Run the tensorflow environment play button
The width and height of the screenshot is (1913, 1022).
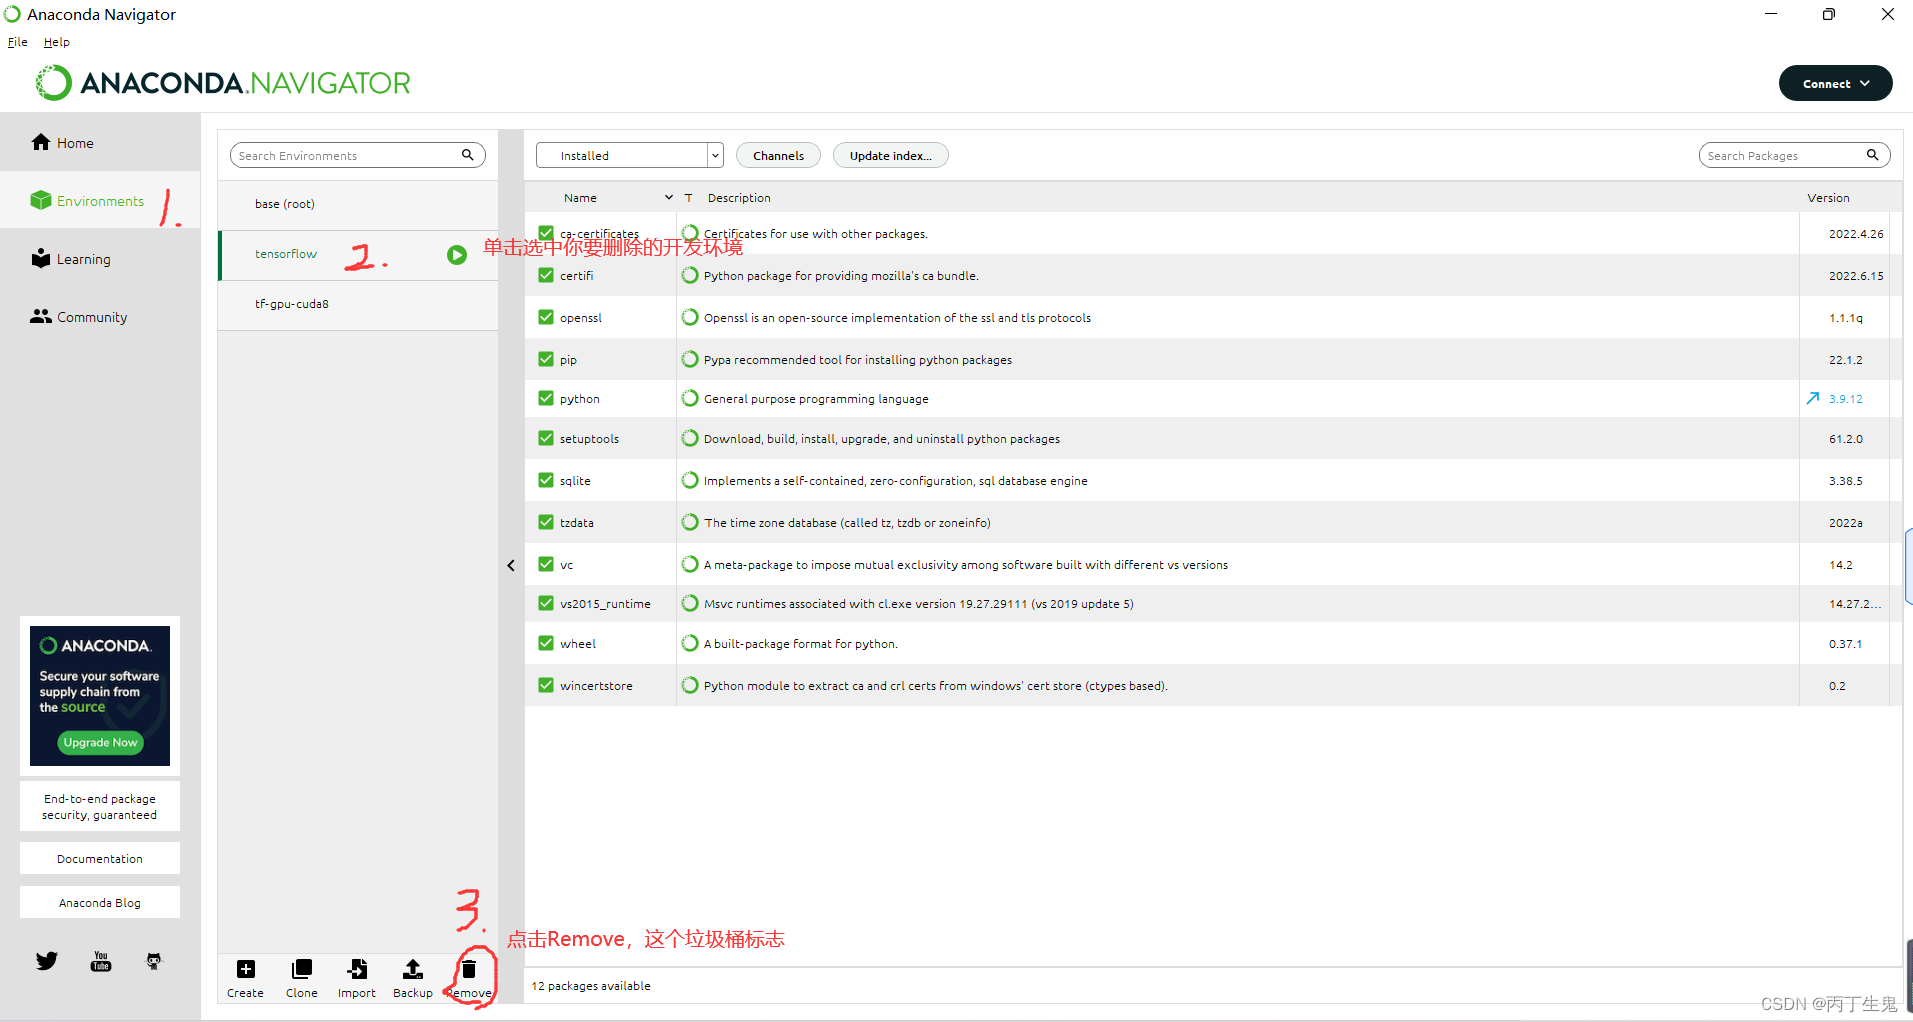click(457, 255)
